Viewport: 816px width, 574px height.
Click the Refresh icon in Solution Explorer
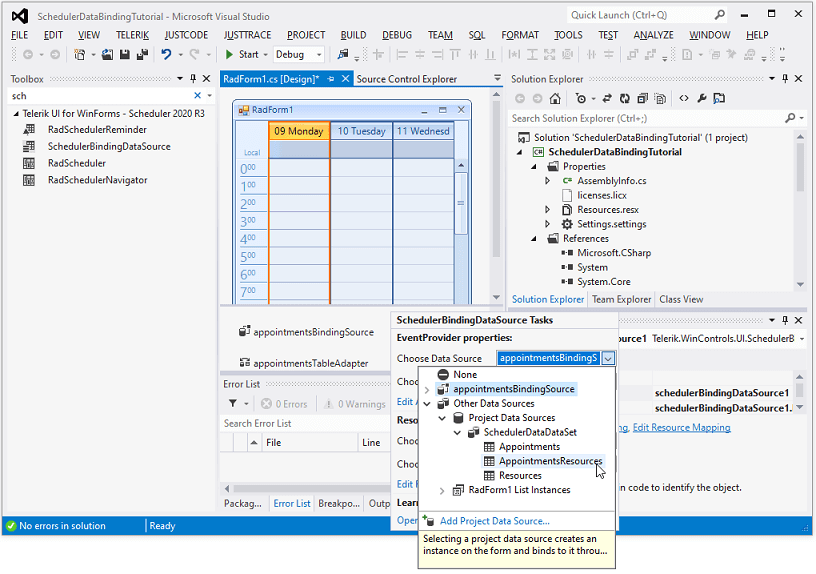[624, 98]
